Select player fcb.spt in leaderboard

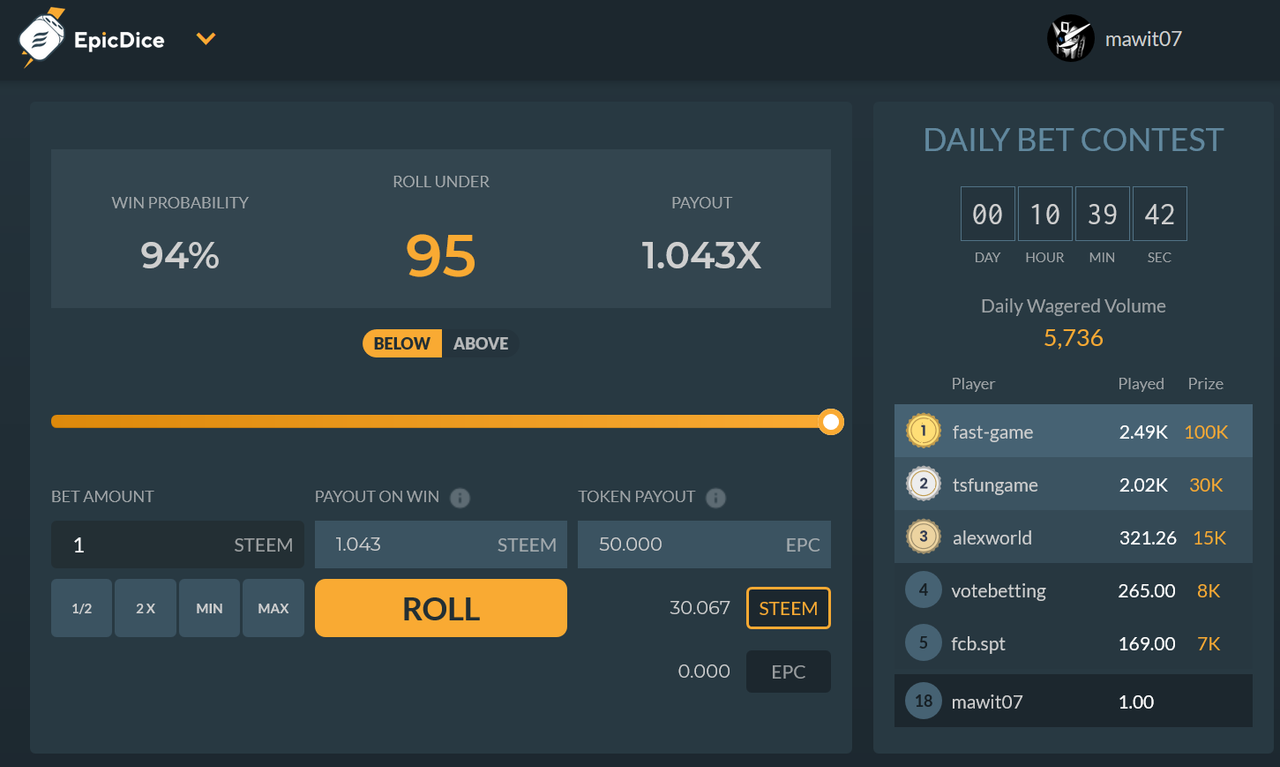pyautogui.click(x=978, y=644)
